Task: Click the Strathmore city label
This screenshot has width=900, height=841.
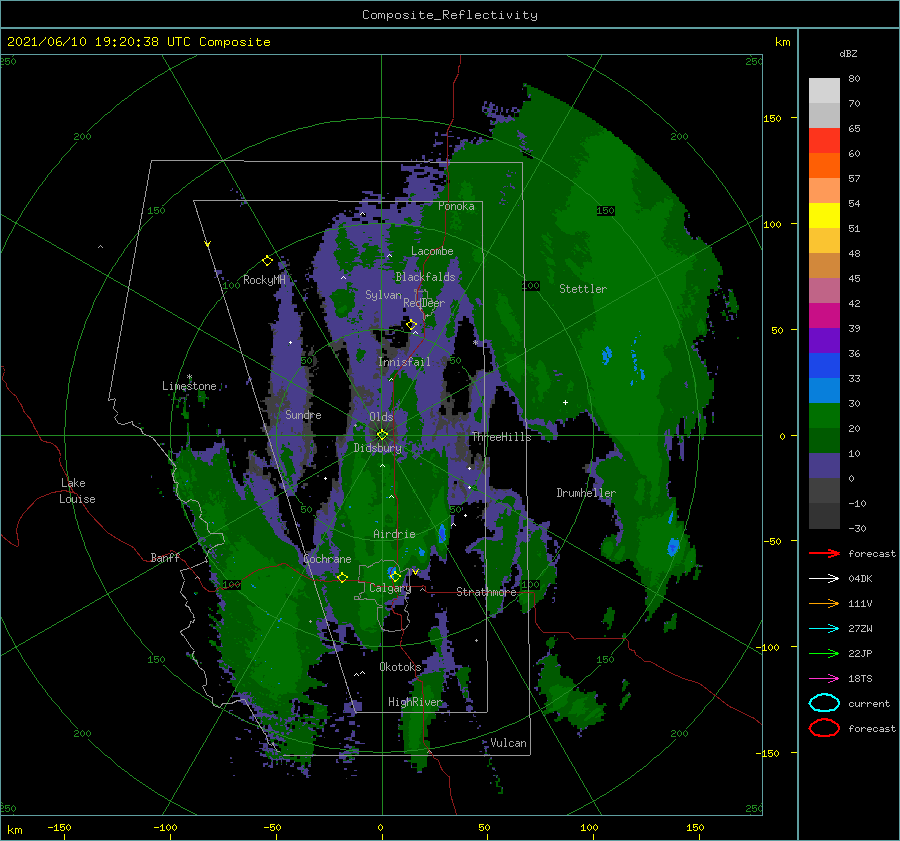Action: [x=486, y=592]
